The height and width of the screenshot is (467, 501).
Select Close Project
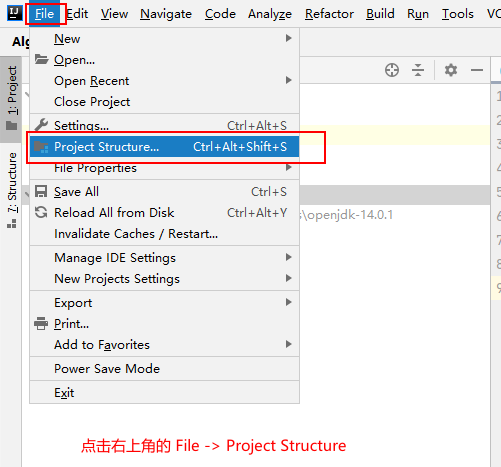click(x=164, y=102)
